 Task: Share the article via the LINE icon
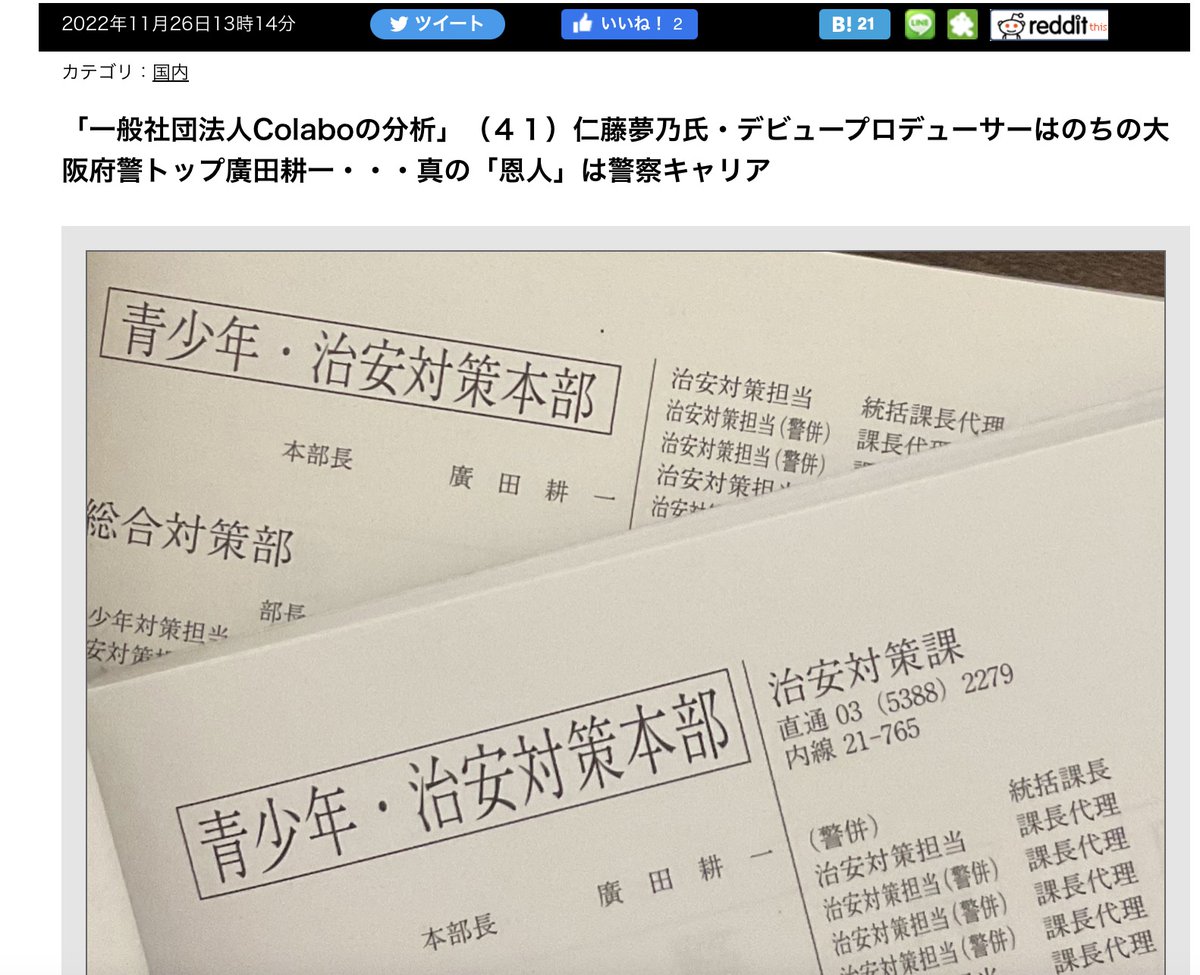[920, 24]
